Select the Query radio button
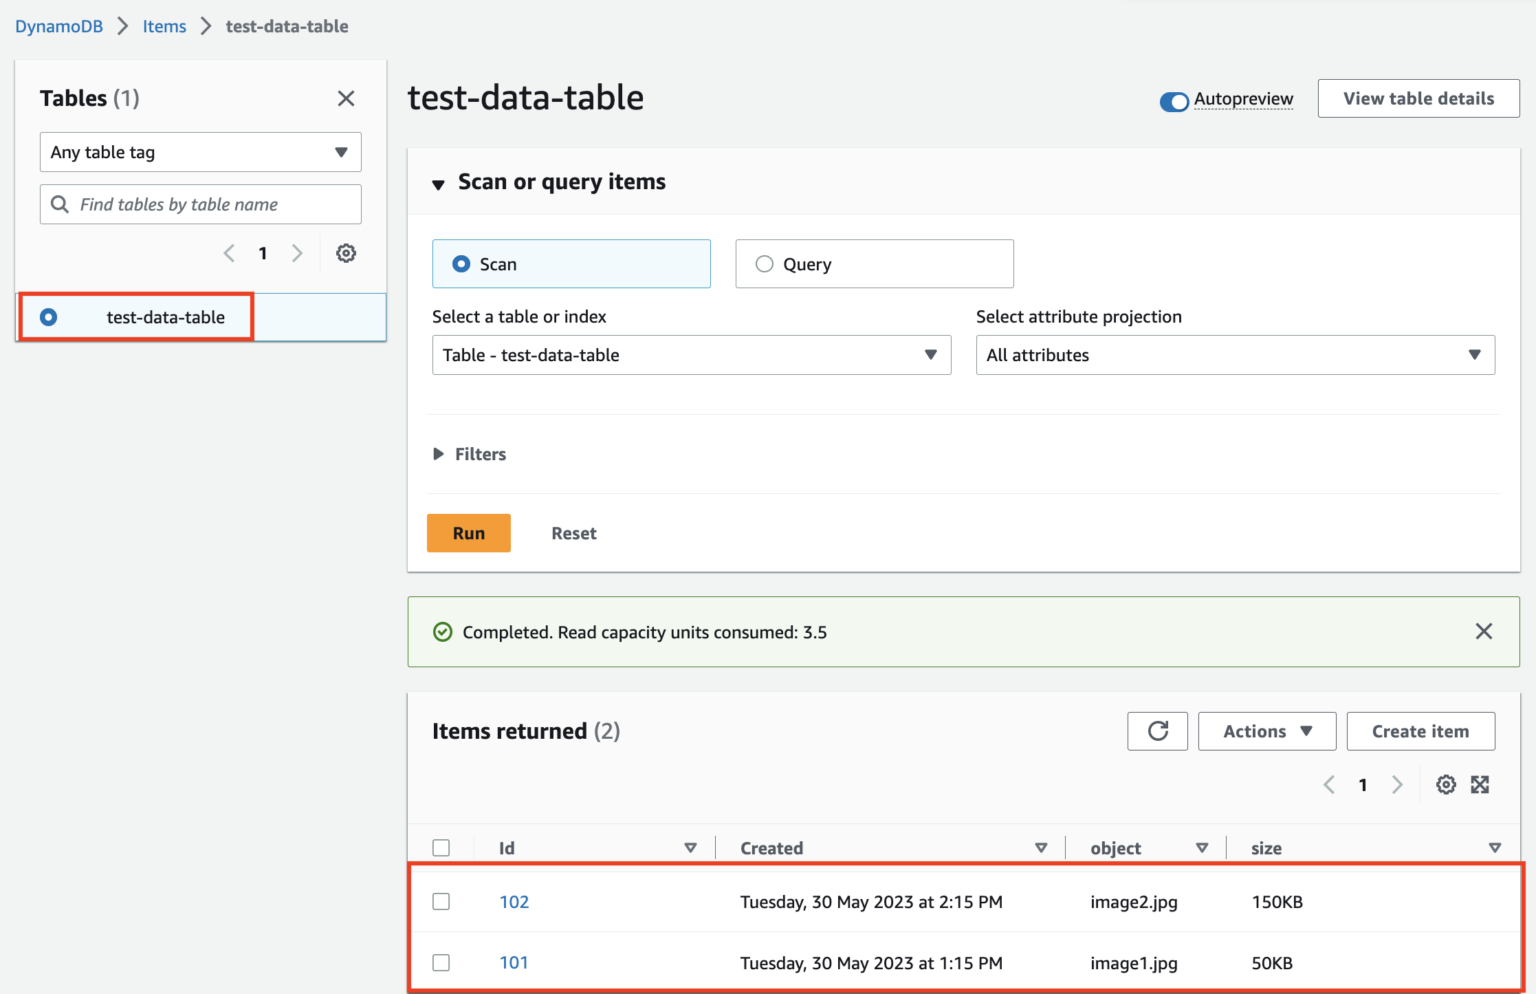Image resolution: width=1536 pixels, height=994 pixels. tap(764, 263)
